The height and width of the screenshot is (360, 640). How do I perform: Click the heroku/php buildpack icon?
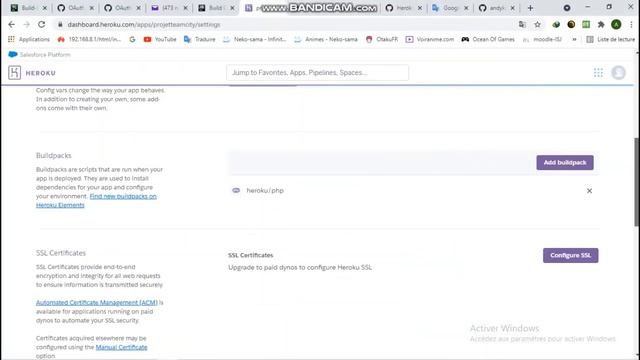236,191
